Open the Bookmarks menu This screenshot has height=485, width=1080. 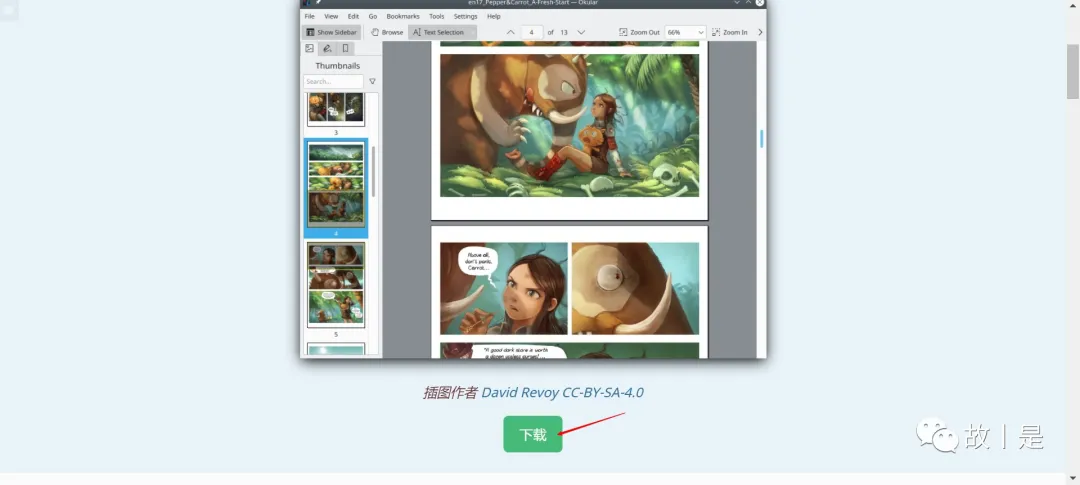click(403, 16)
